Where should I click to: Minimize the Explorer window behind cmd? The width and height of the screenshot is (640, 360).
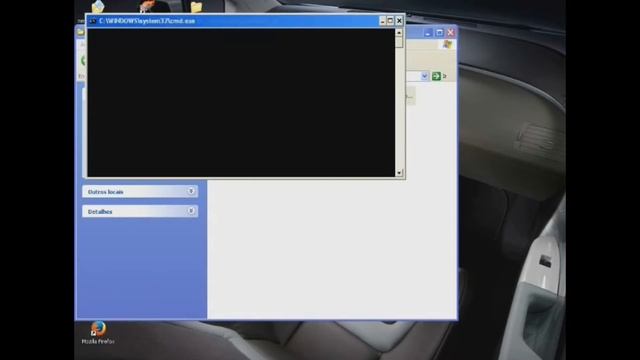pyautogui.click(x=427, y=33)
